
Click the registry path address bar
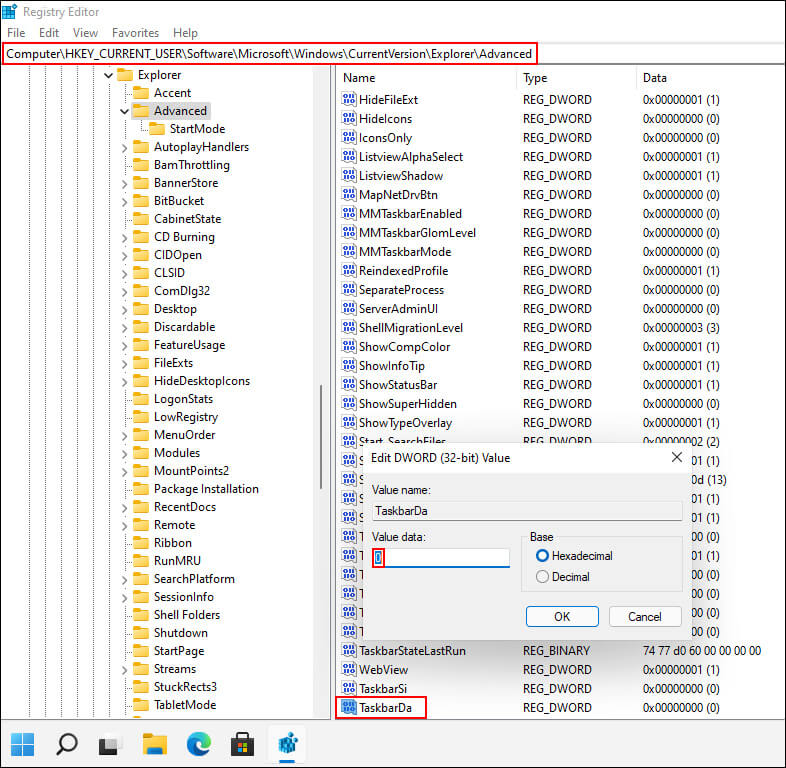point(393,54)
